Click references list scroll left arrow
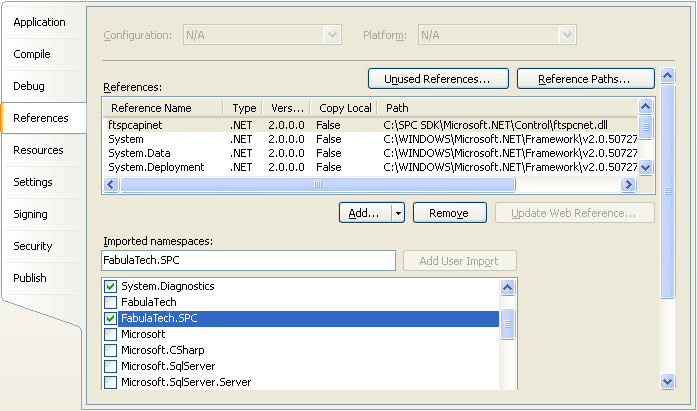 [x=111, y=184]
